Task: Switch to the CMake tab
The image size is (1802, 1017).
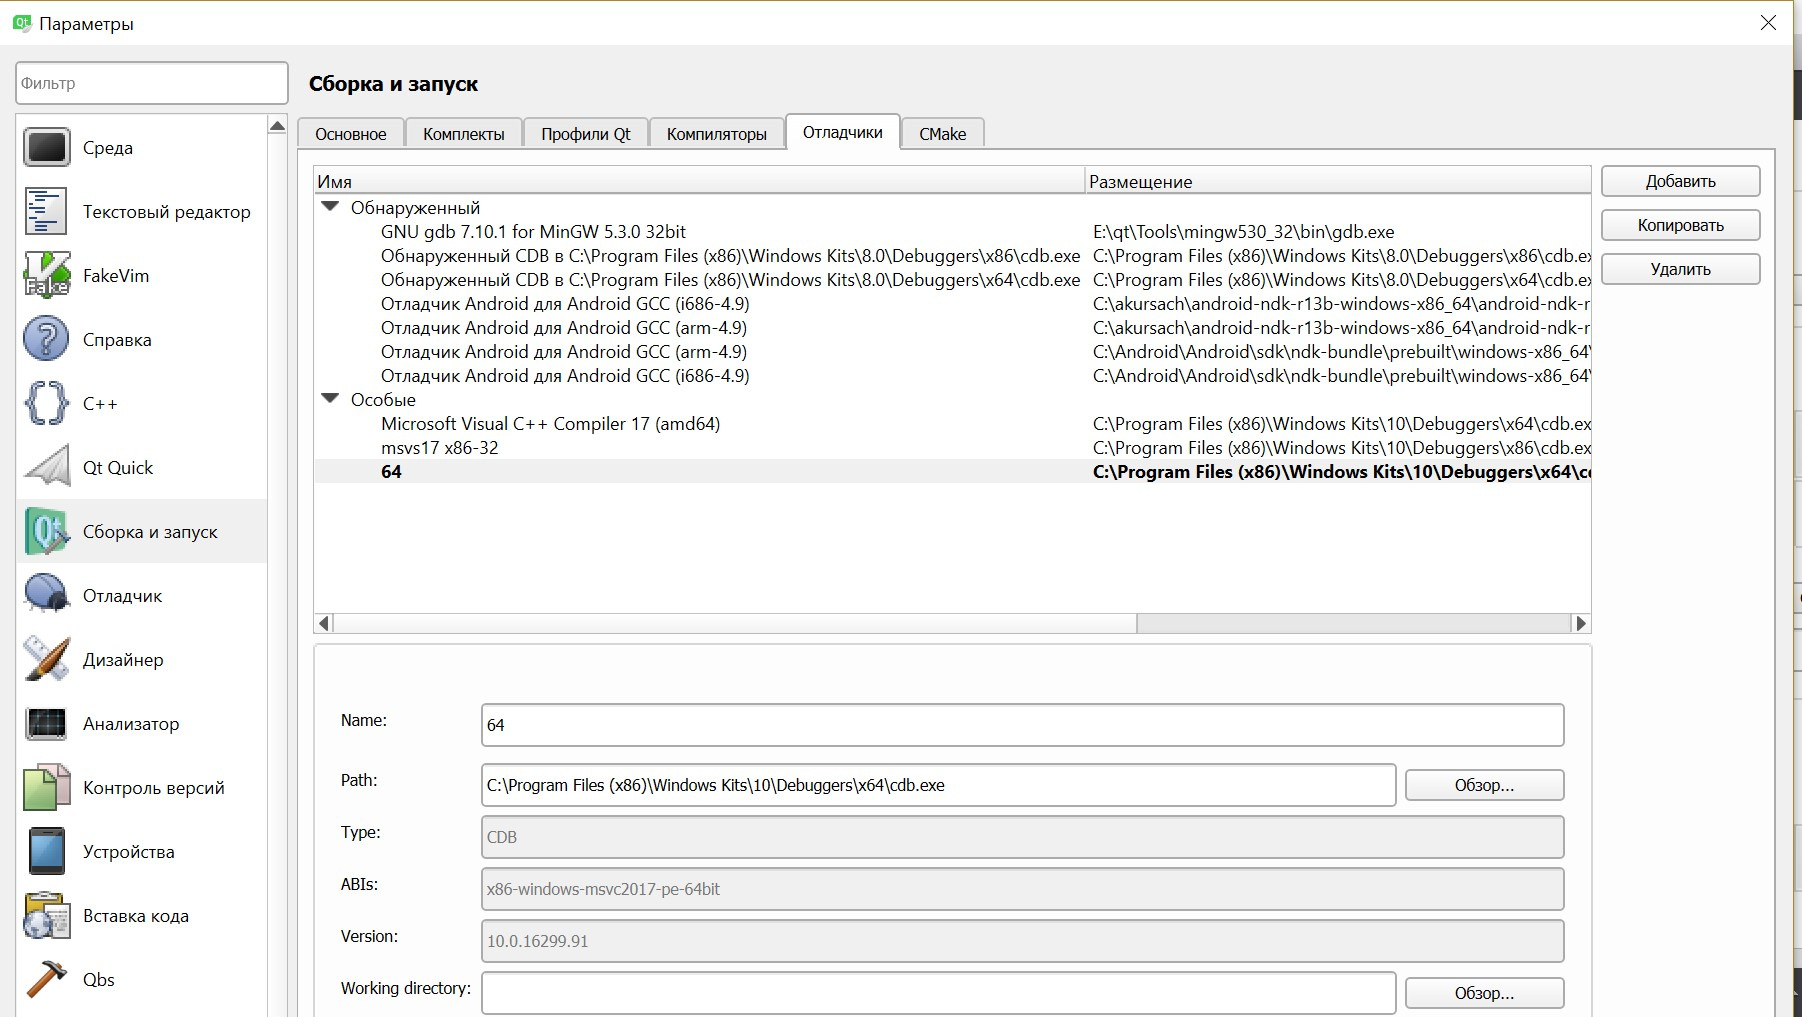Action: coord(943,134)
